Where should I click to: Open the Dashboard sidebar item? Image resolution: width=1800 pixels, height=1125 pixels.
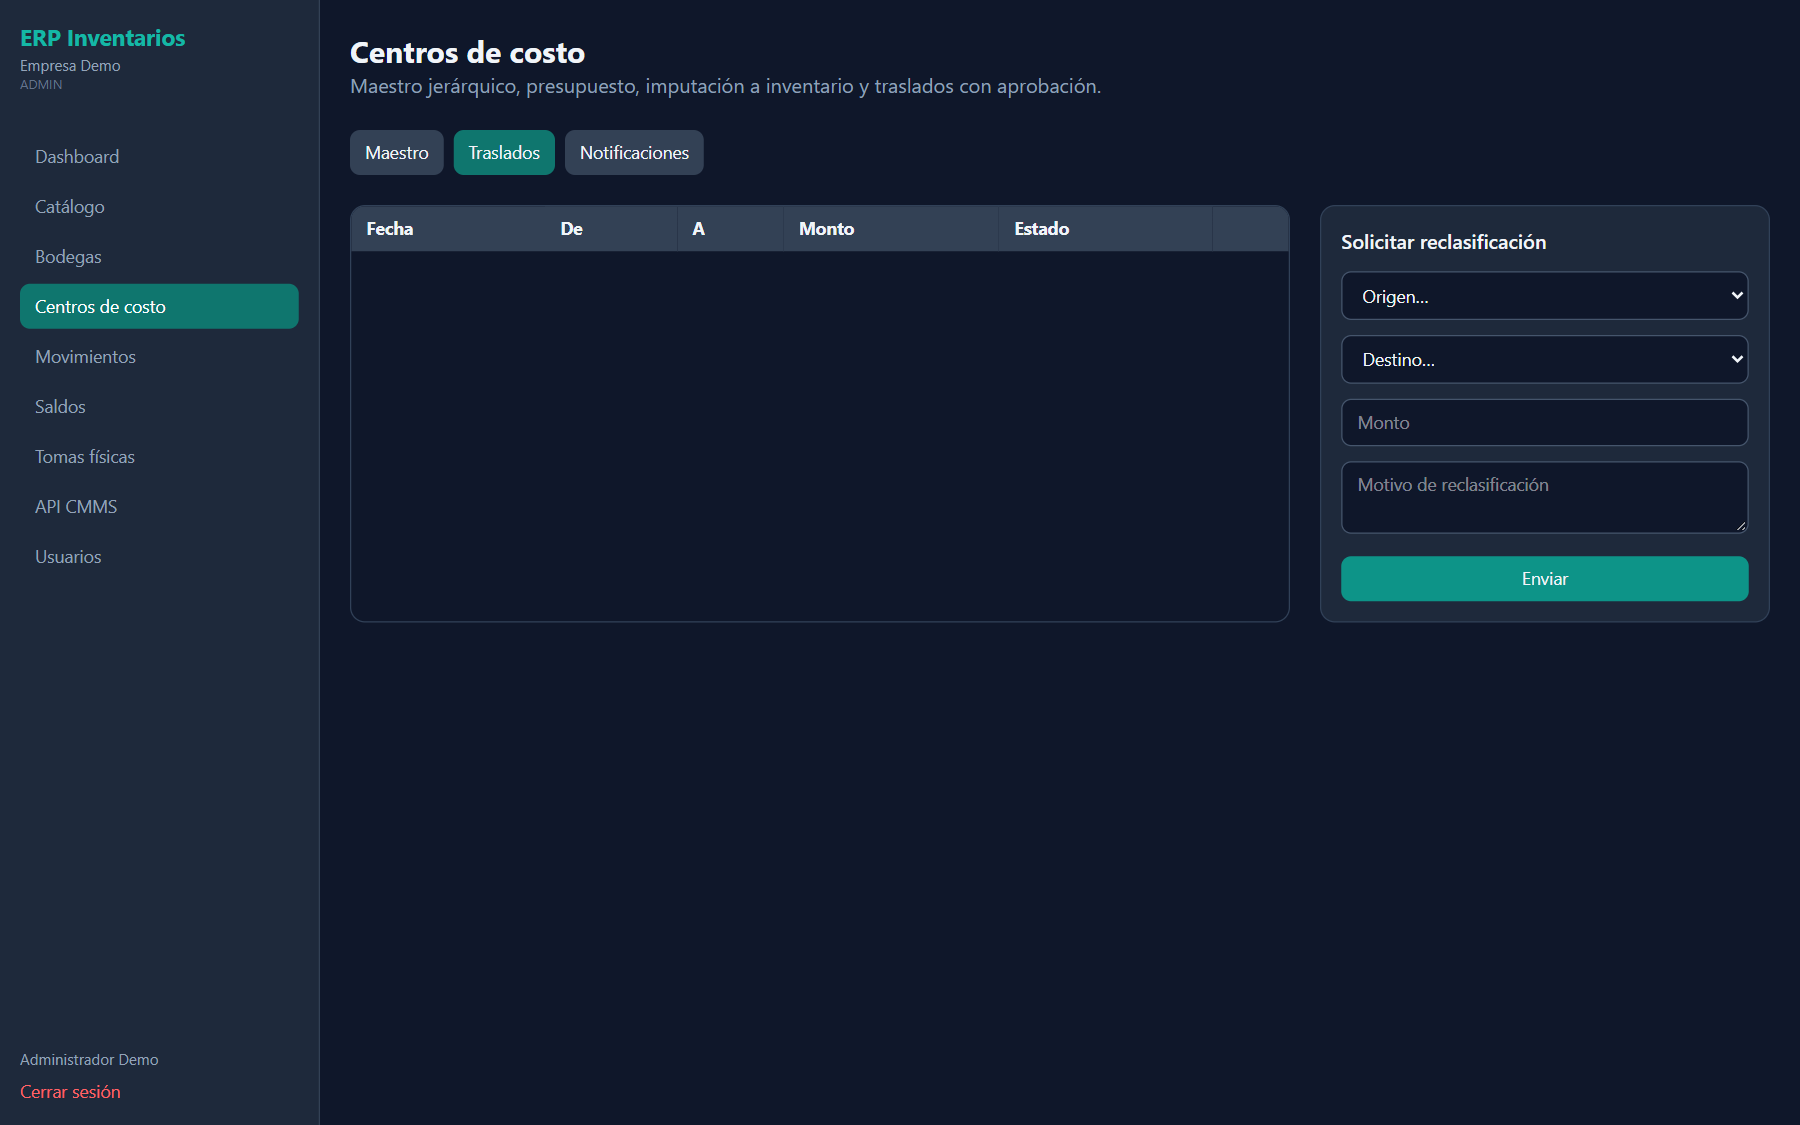pos(159,157)
